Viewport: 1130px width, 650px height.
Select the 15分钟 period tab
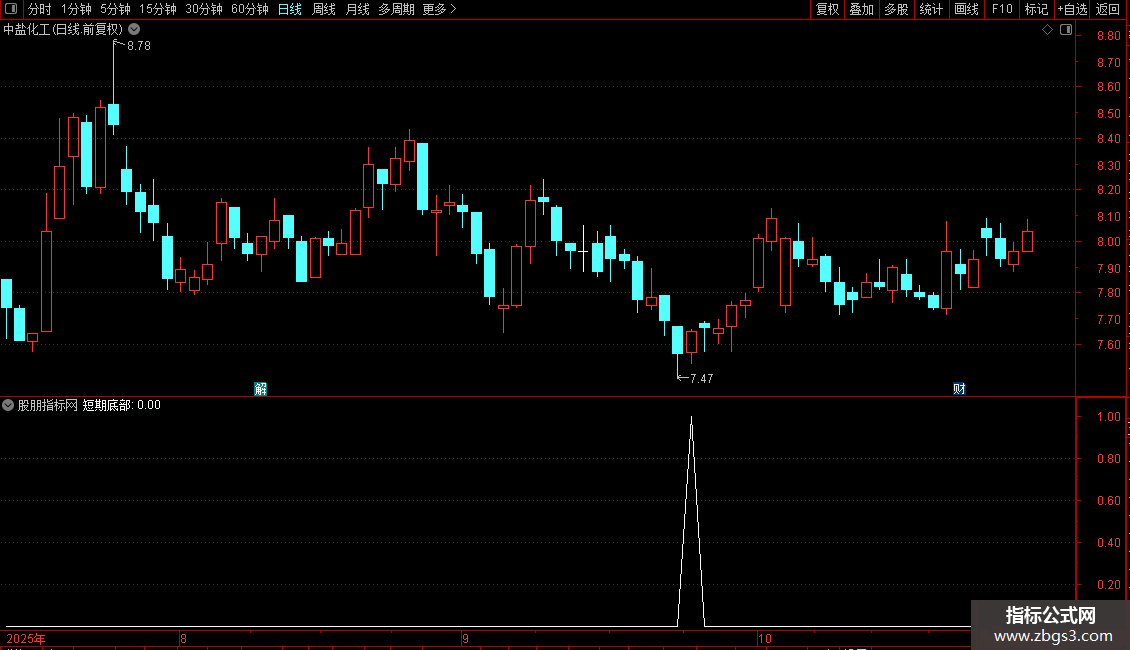pos(157,9)
